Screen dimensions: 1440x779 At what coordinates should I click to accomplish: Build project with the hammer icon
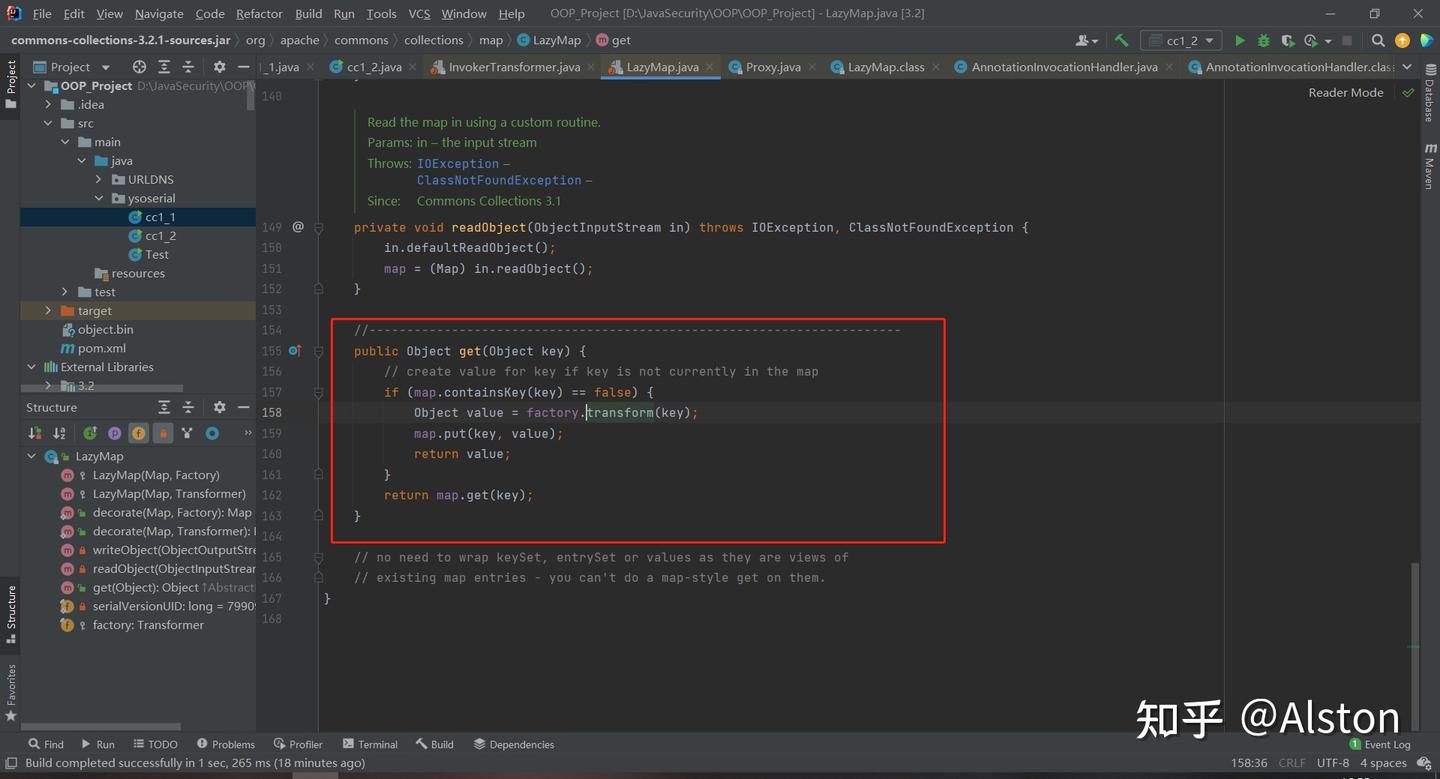1121,41
